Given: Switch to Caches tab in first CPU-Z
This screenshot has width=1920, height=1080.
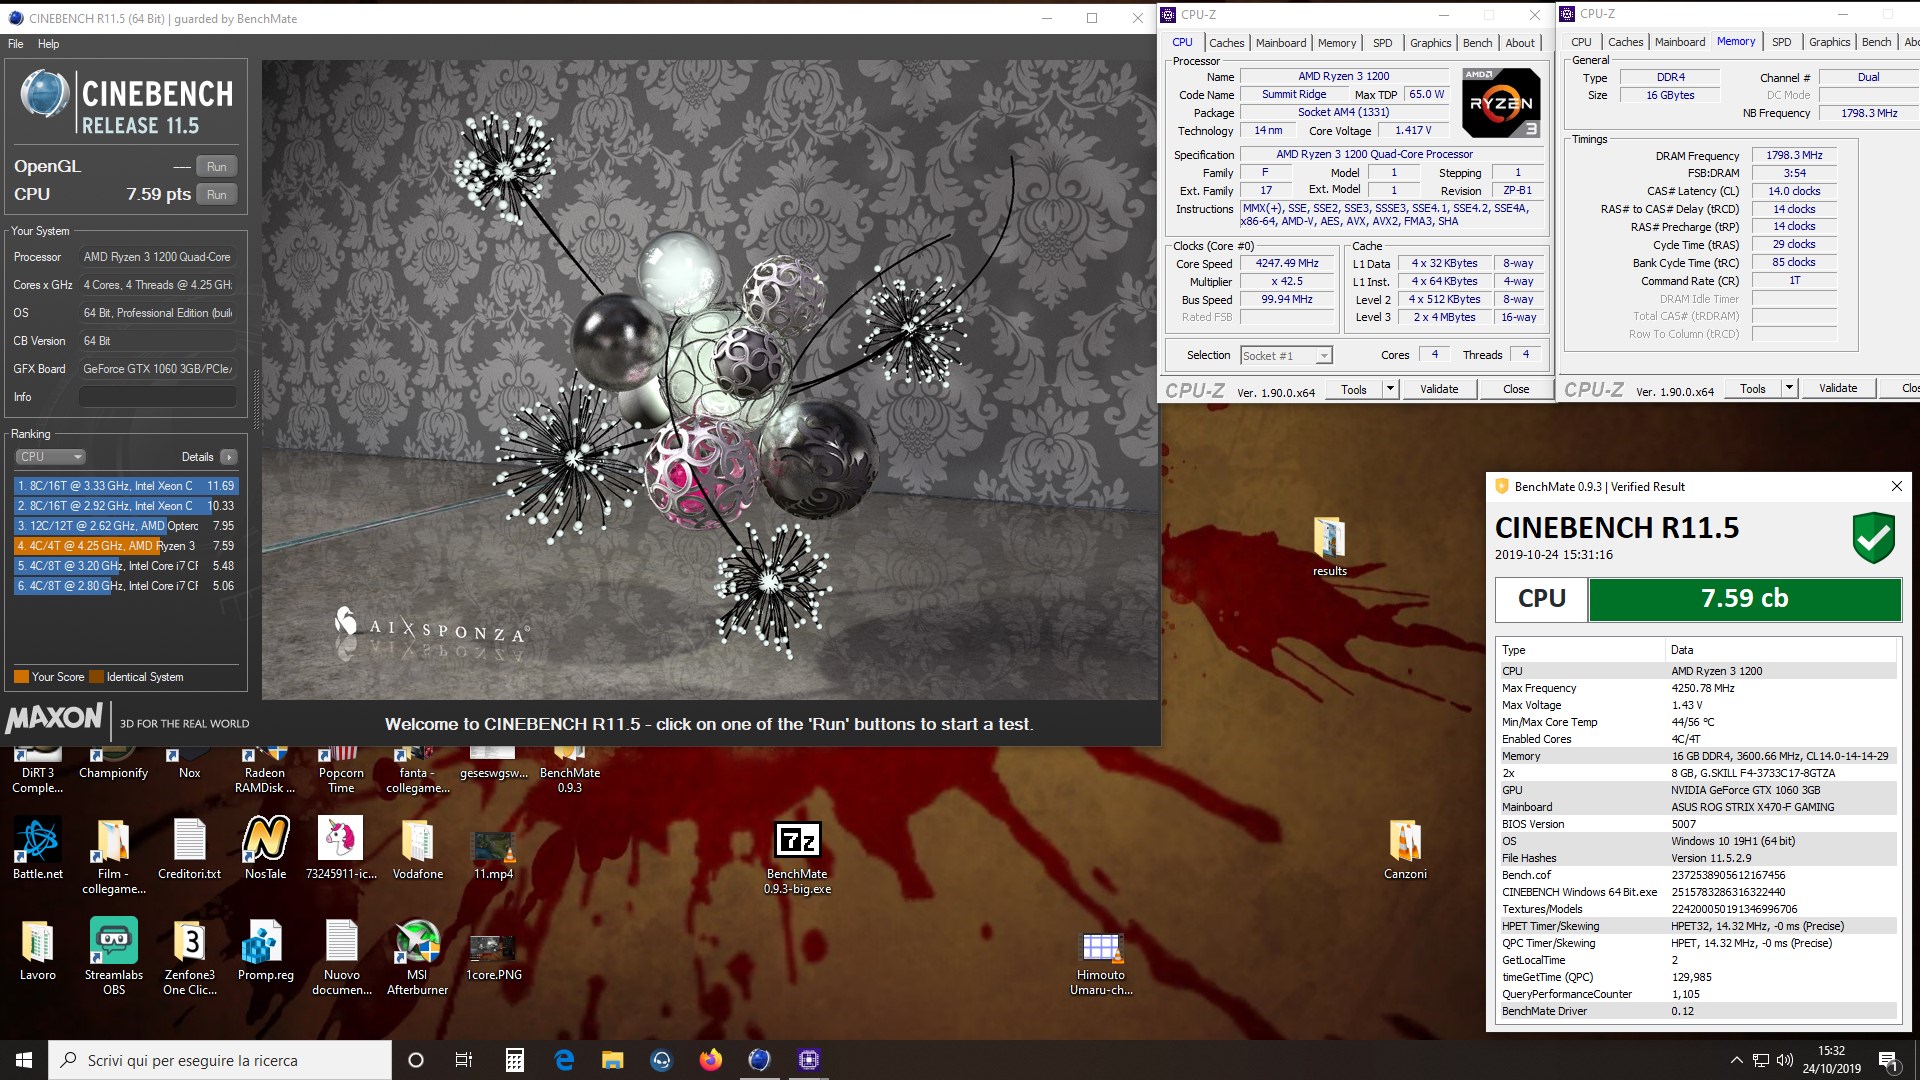Looking at the screenshot, I should coord(1226,43).
